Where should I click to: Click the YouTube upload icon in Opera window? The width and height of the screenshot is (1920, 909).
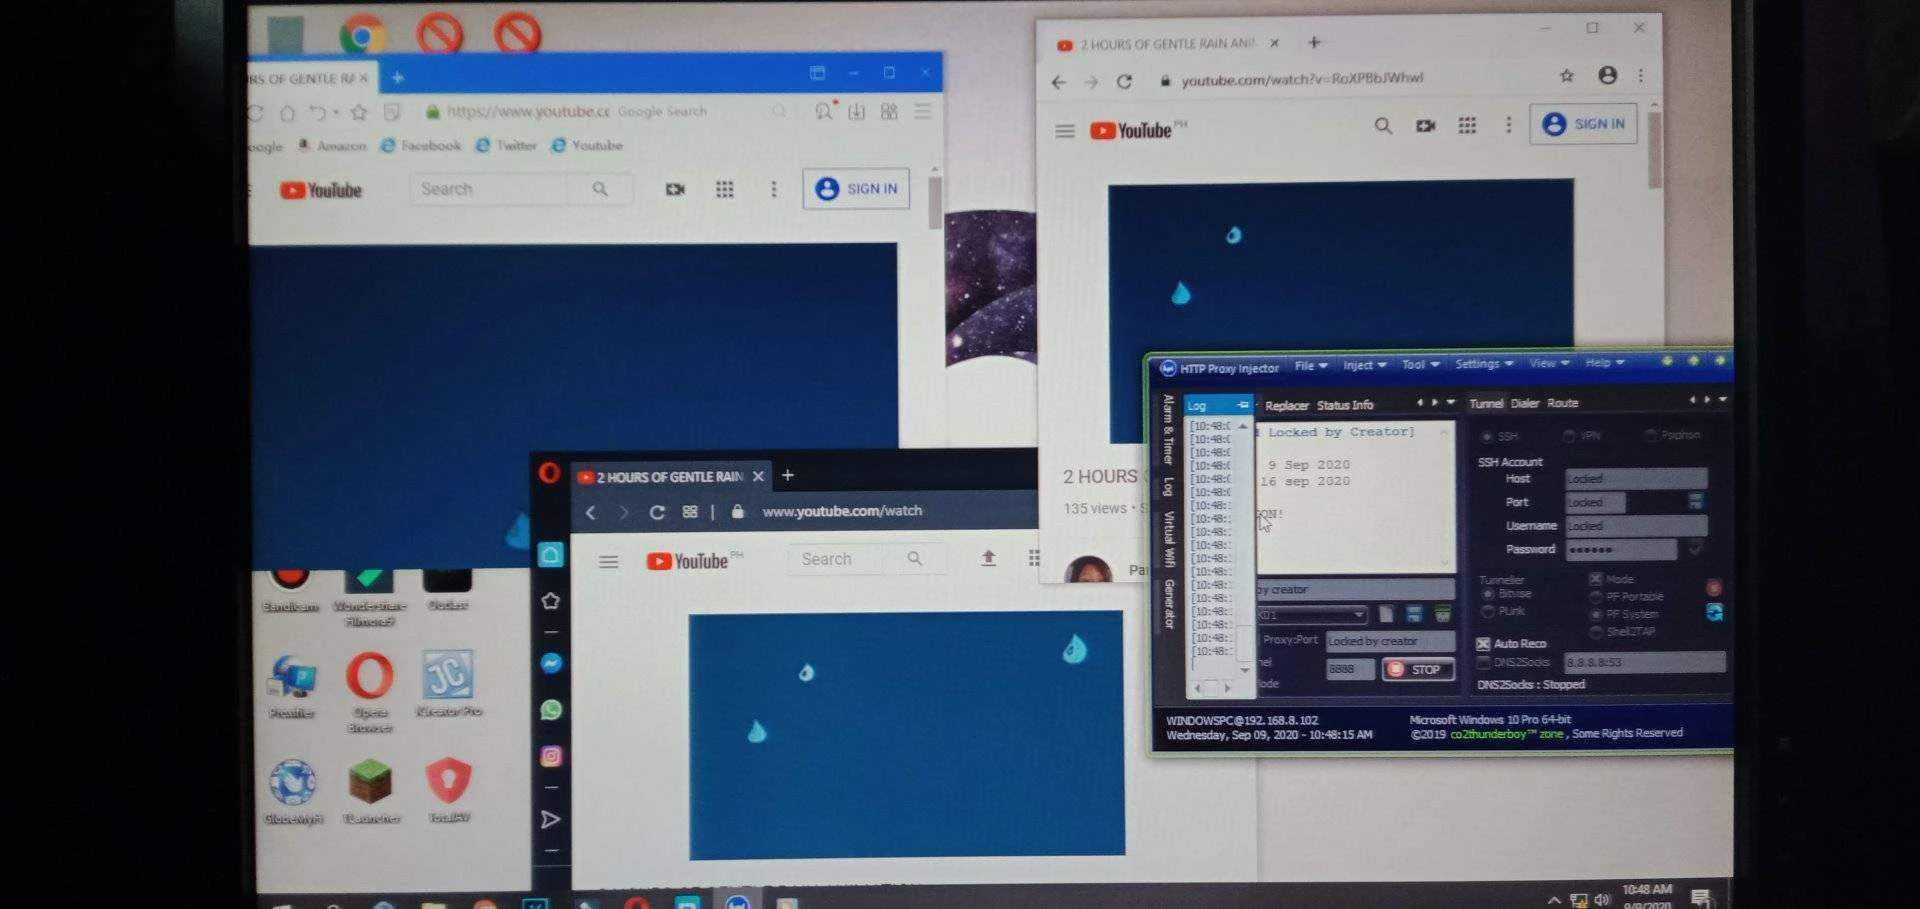(988, 558)
